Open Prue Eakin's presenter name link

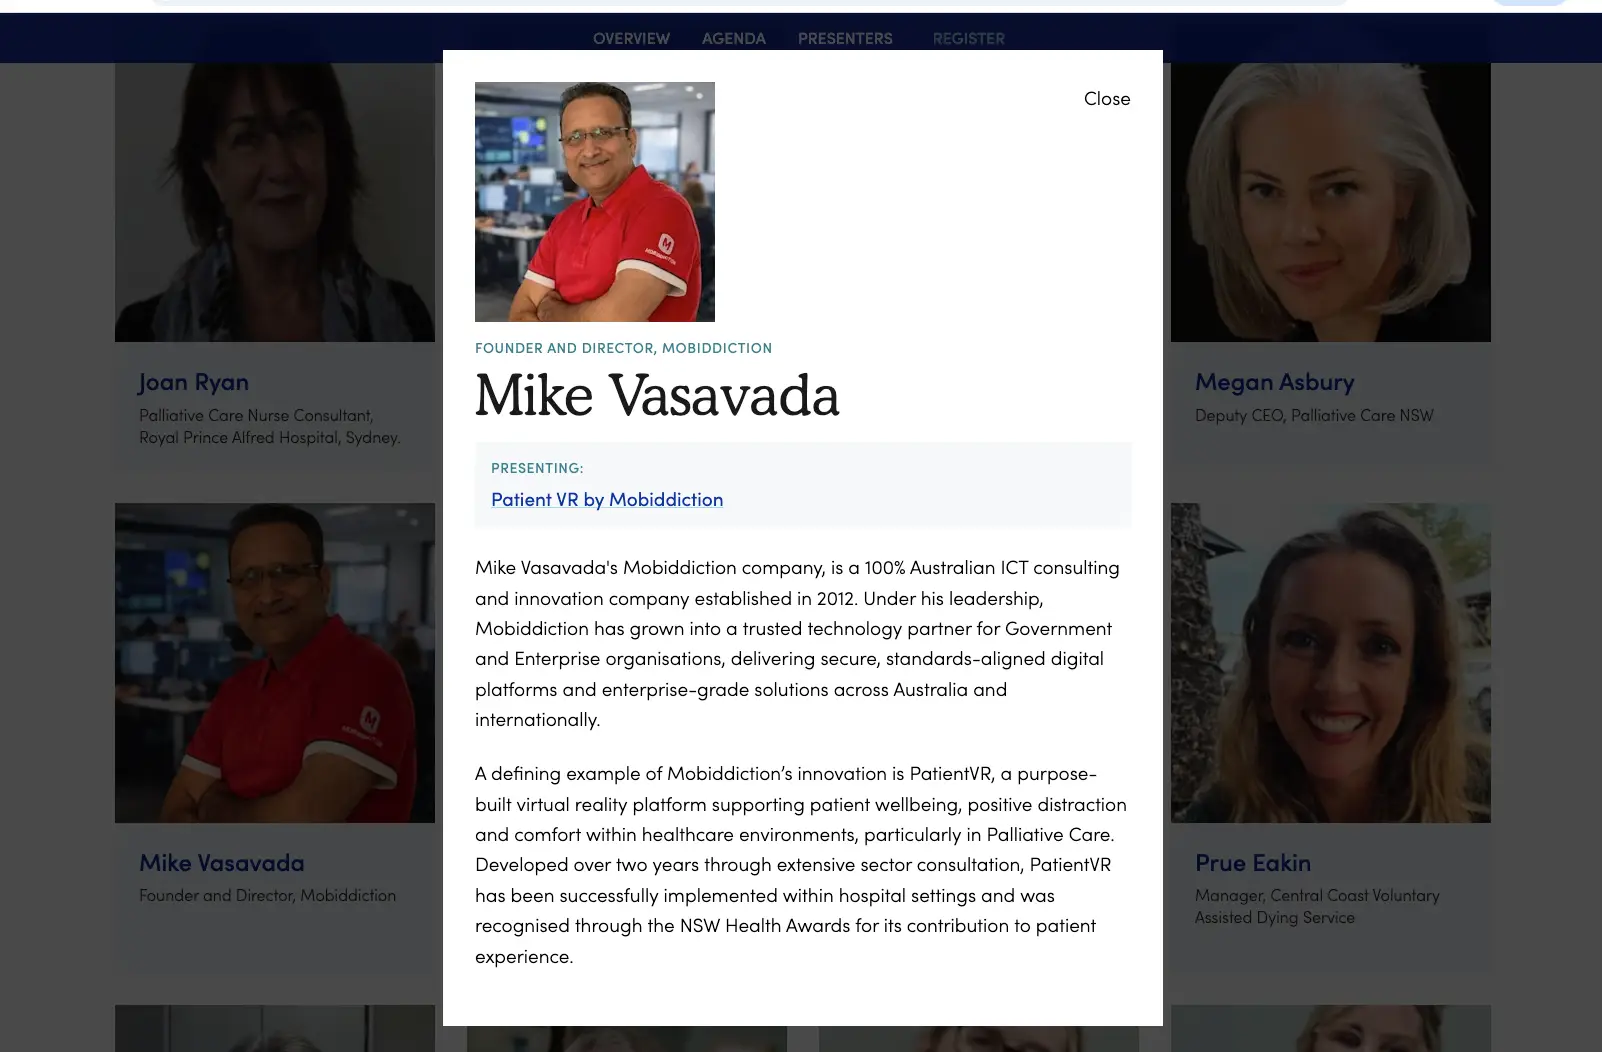tap(1253, 863)
